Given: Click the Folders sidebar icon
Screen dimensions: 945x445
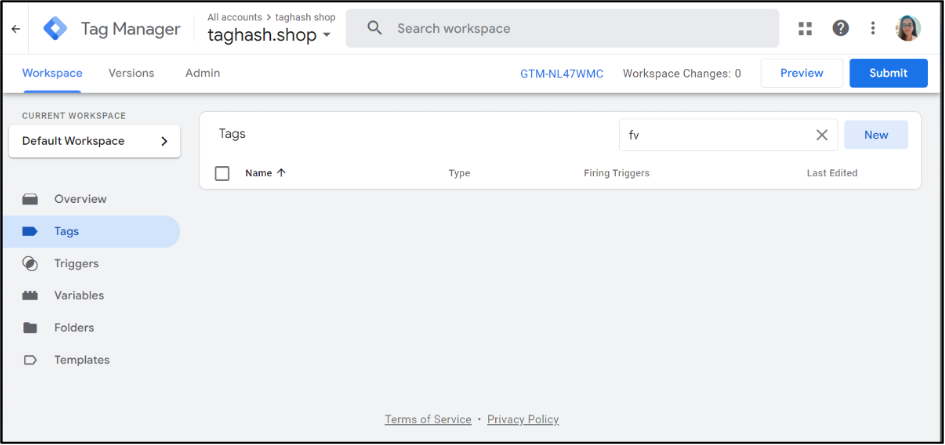Looking at the screenshot, I should coord(30,328).
